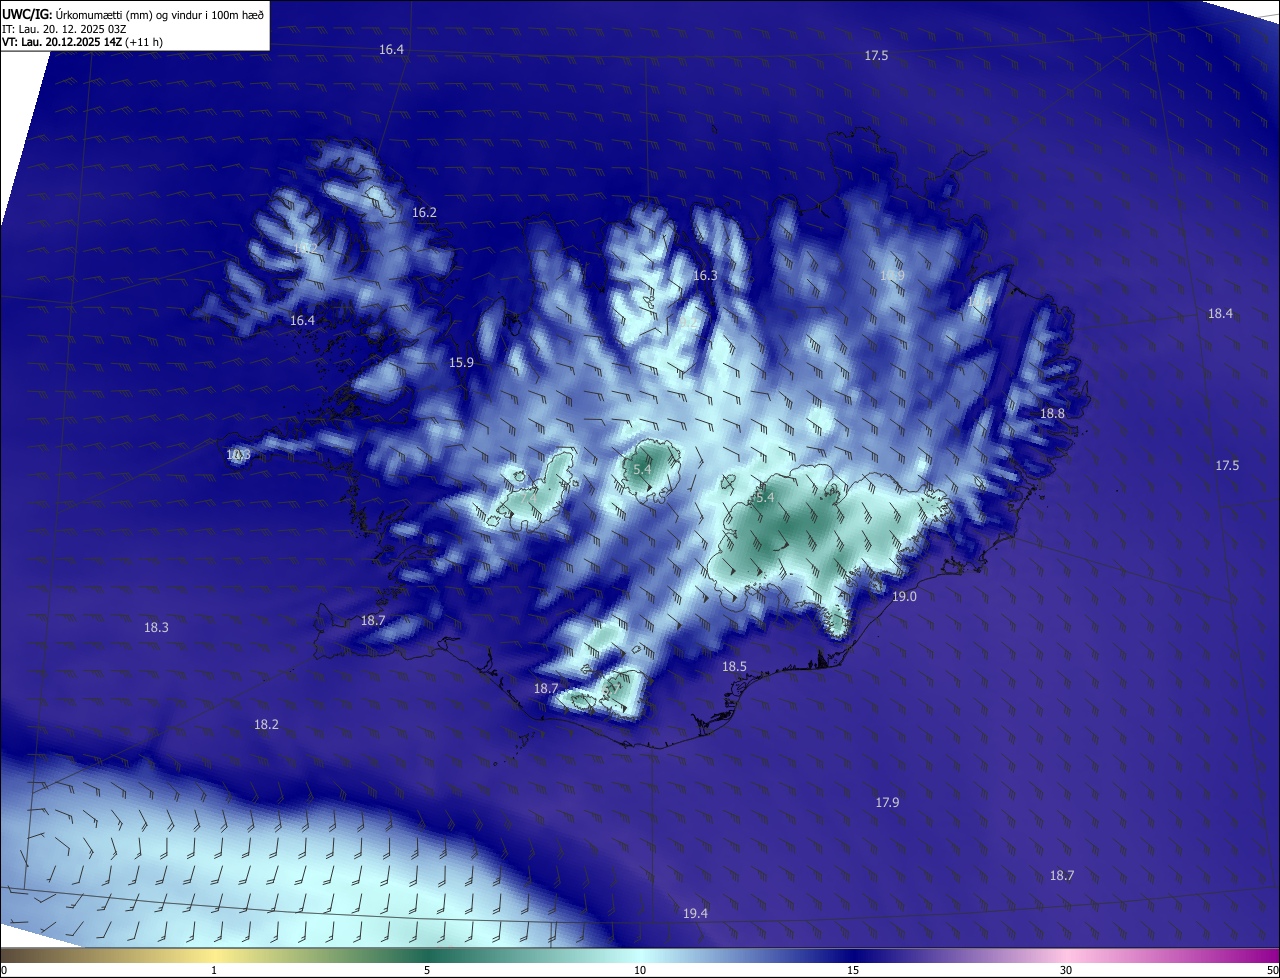1280x978 pixels.
Task: Click the 15.9 value label on the map
Action: [461, 363]
